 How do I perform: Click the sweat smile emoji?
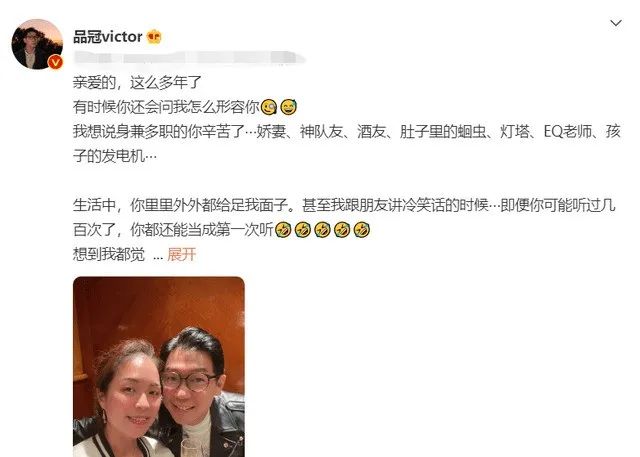(x=289, y=107)
